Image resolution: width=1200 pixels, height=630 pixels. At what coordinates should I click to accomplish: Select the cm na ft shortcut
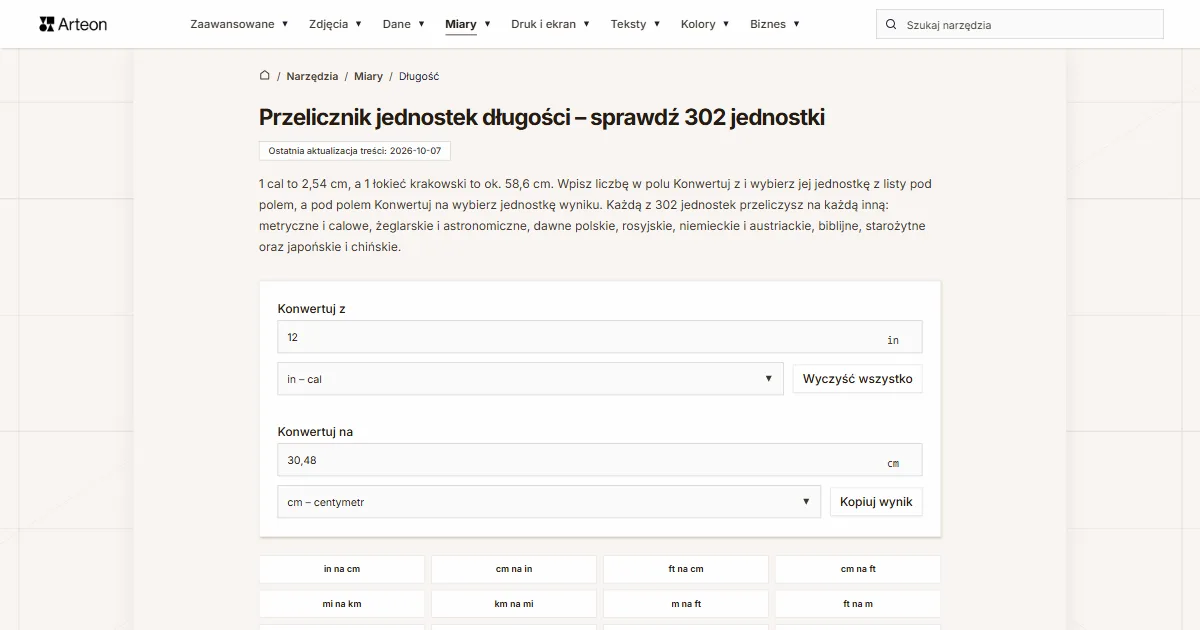(858, 569)
